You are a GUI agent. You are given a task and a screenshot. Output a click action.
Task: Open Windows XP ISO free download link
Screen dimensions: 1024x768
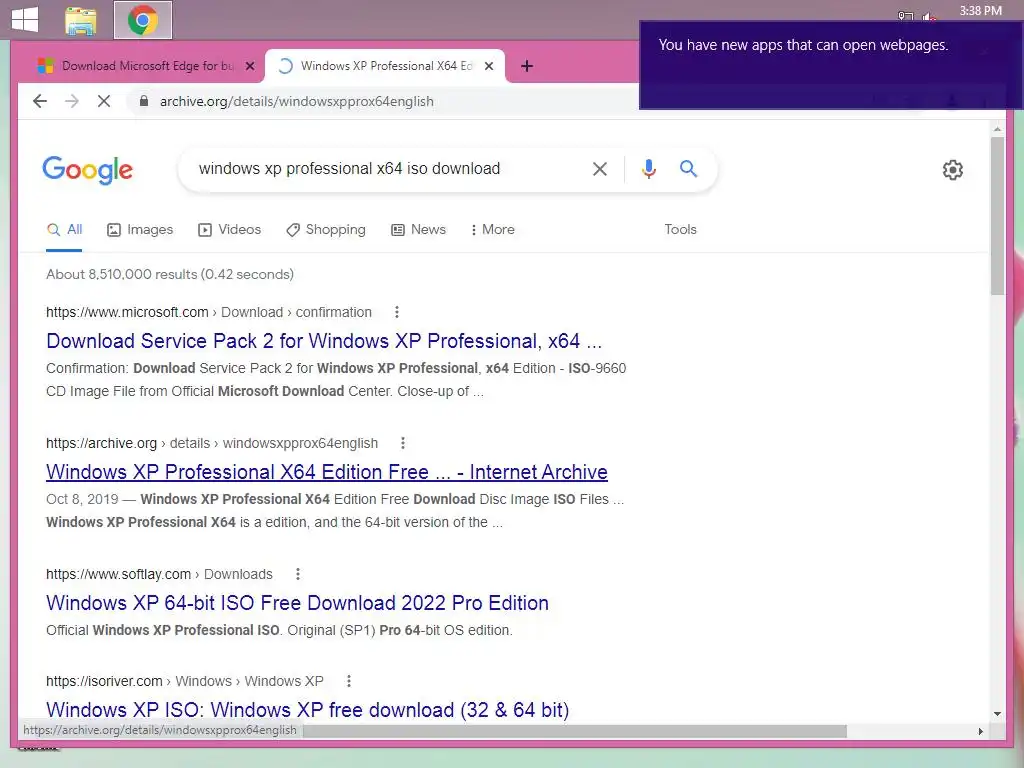[307, 709]
